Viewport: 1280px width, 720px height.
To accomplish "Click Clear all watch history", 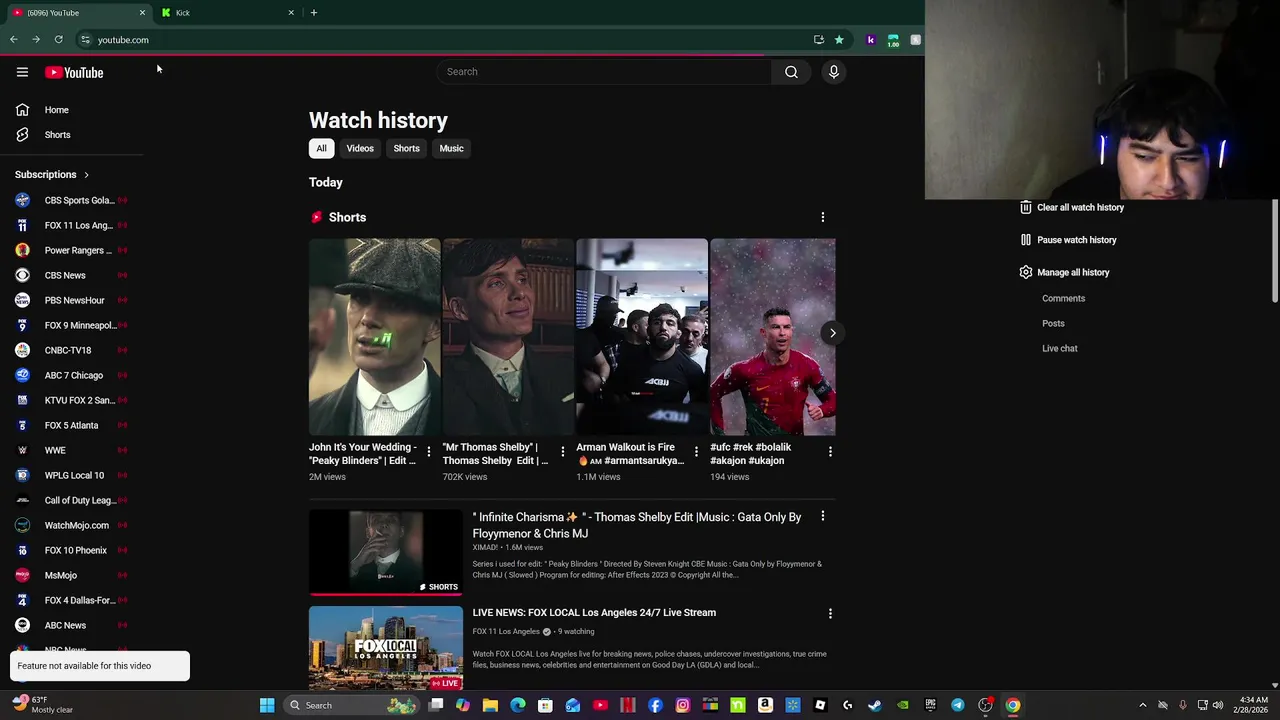I will coord(1080,207).
